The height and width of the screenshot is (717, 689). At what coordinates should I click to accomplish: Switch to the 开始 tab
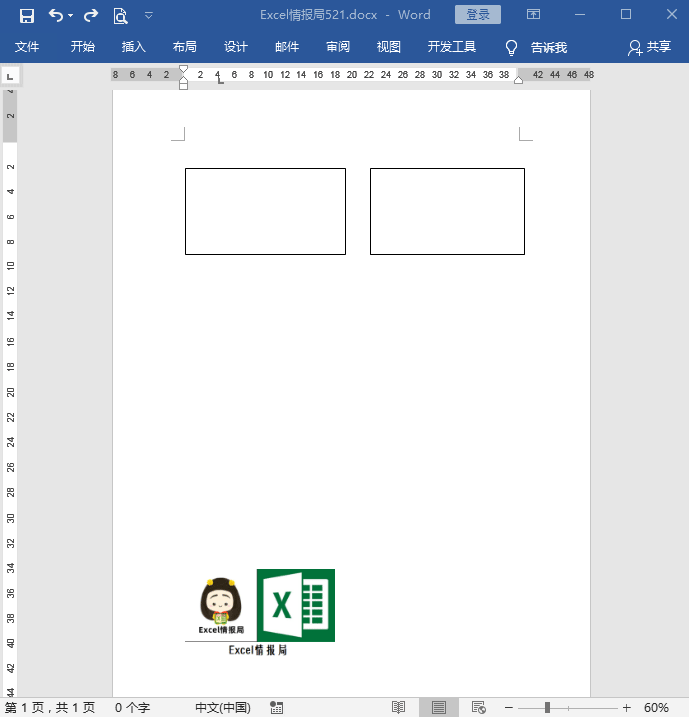(x=83, y=47)
